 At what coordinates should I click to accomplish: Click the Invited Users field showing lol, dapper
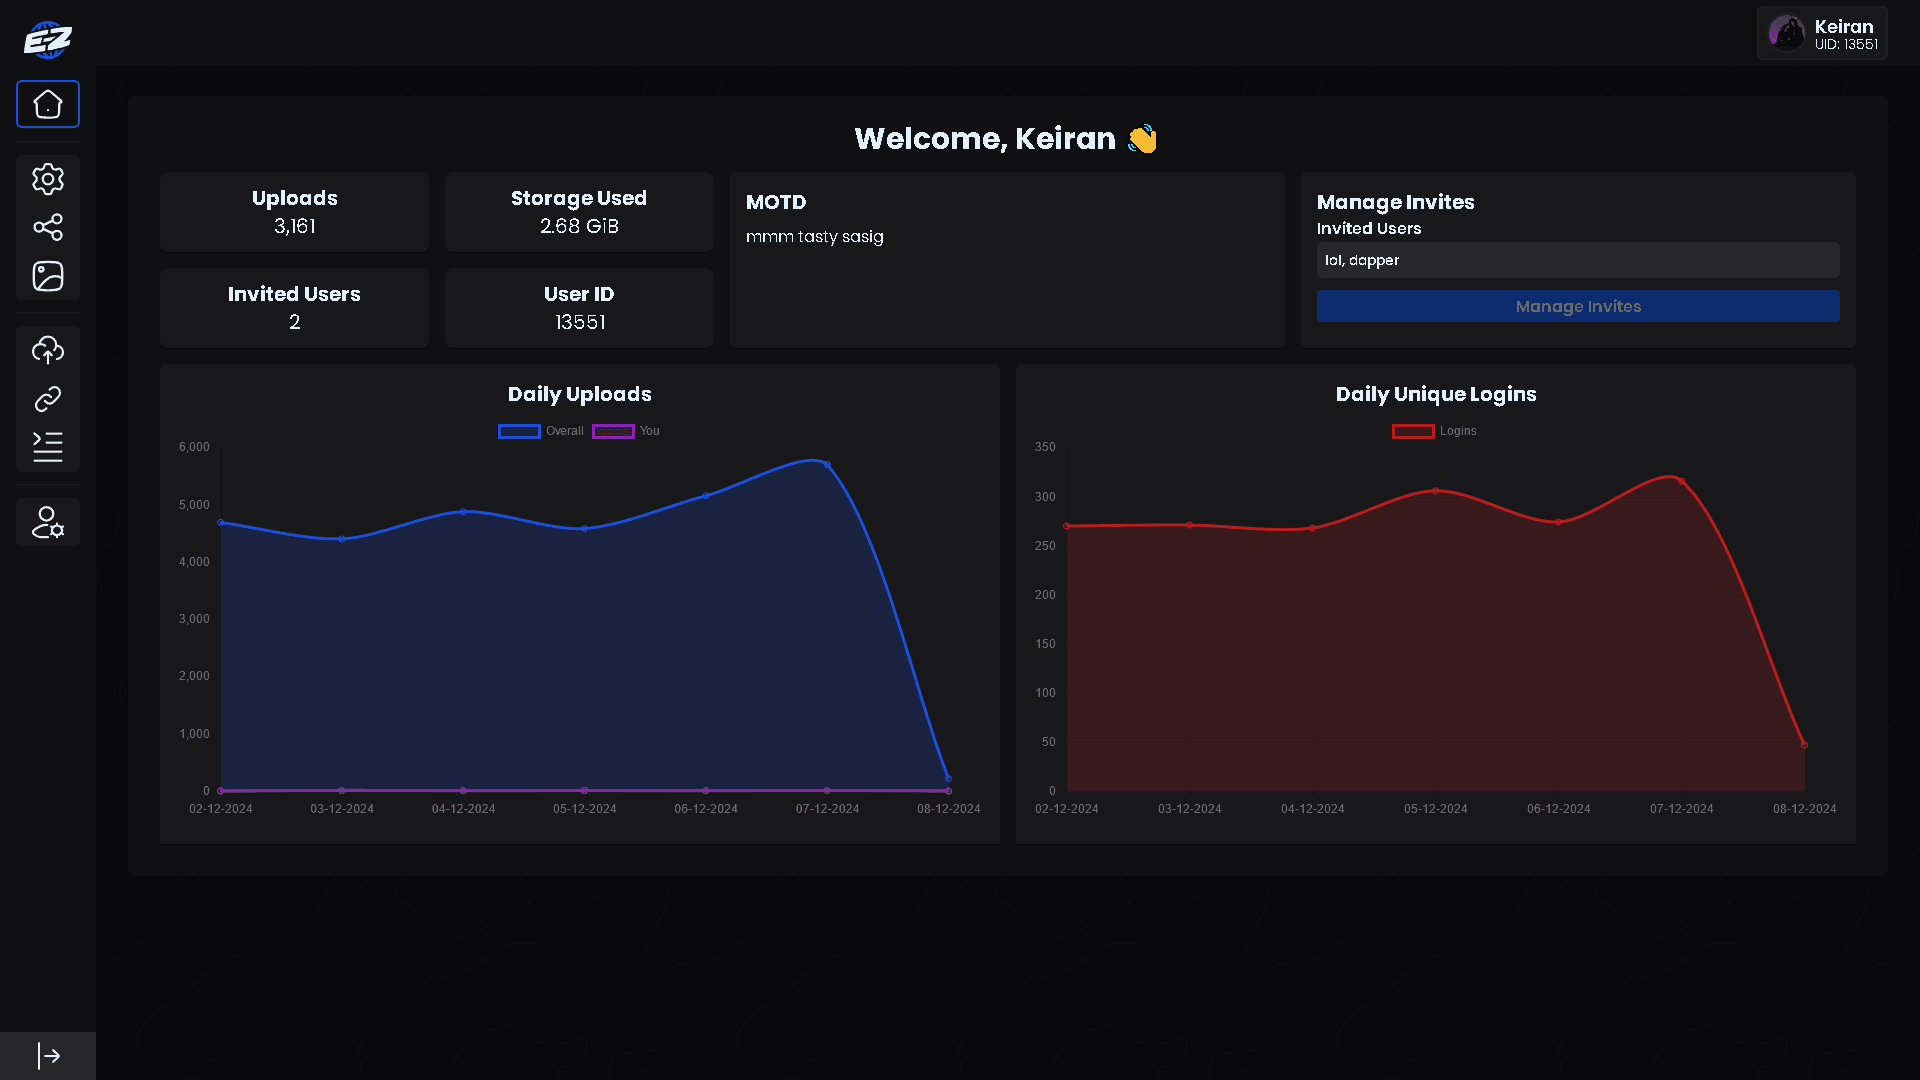(1578, 260)
